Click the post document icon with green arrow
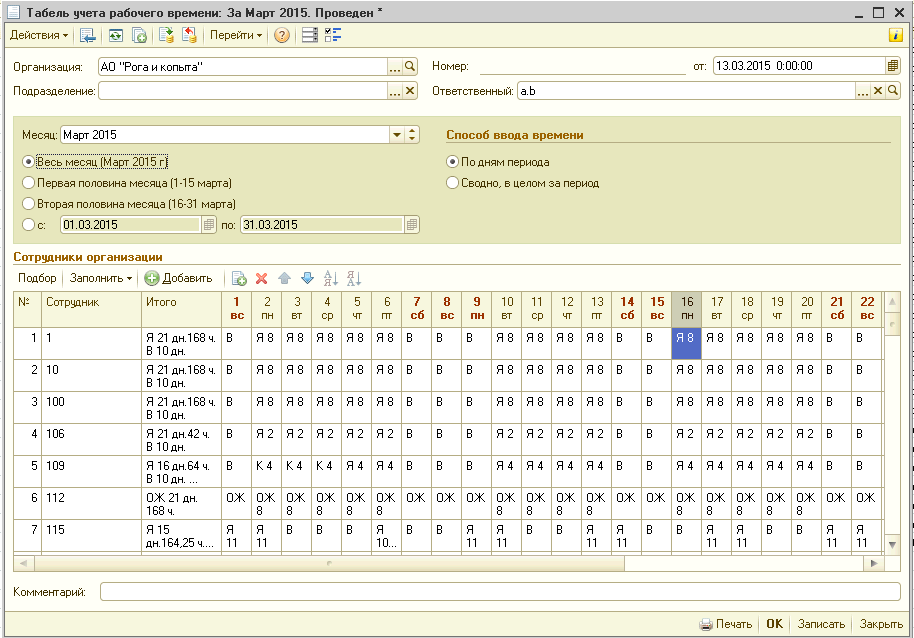 pyautogui.click(x=166, y=36)
